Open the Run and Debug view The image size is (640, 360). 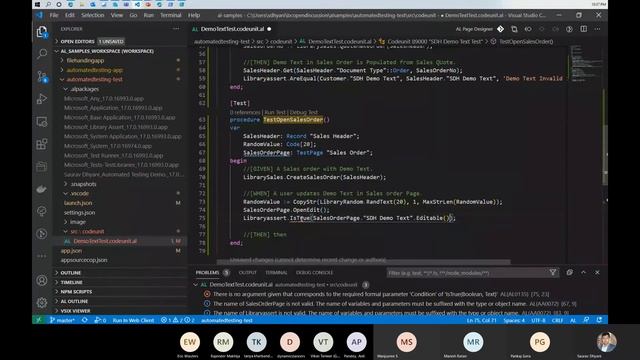(42, 99)
